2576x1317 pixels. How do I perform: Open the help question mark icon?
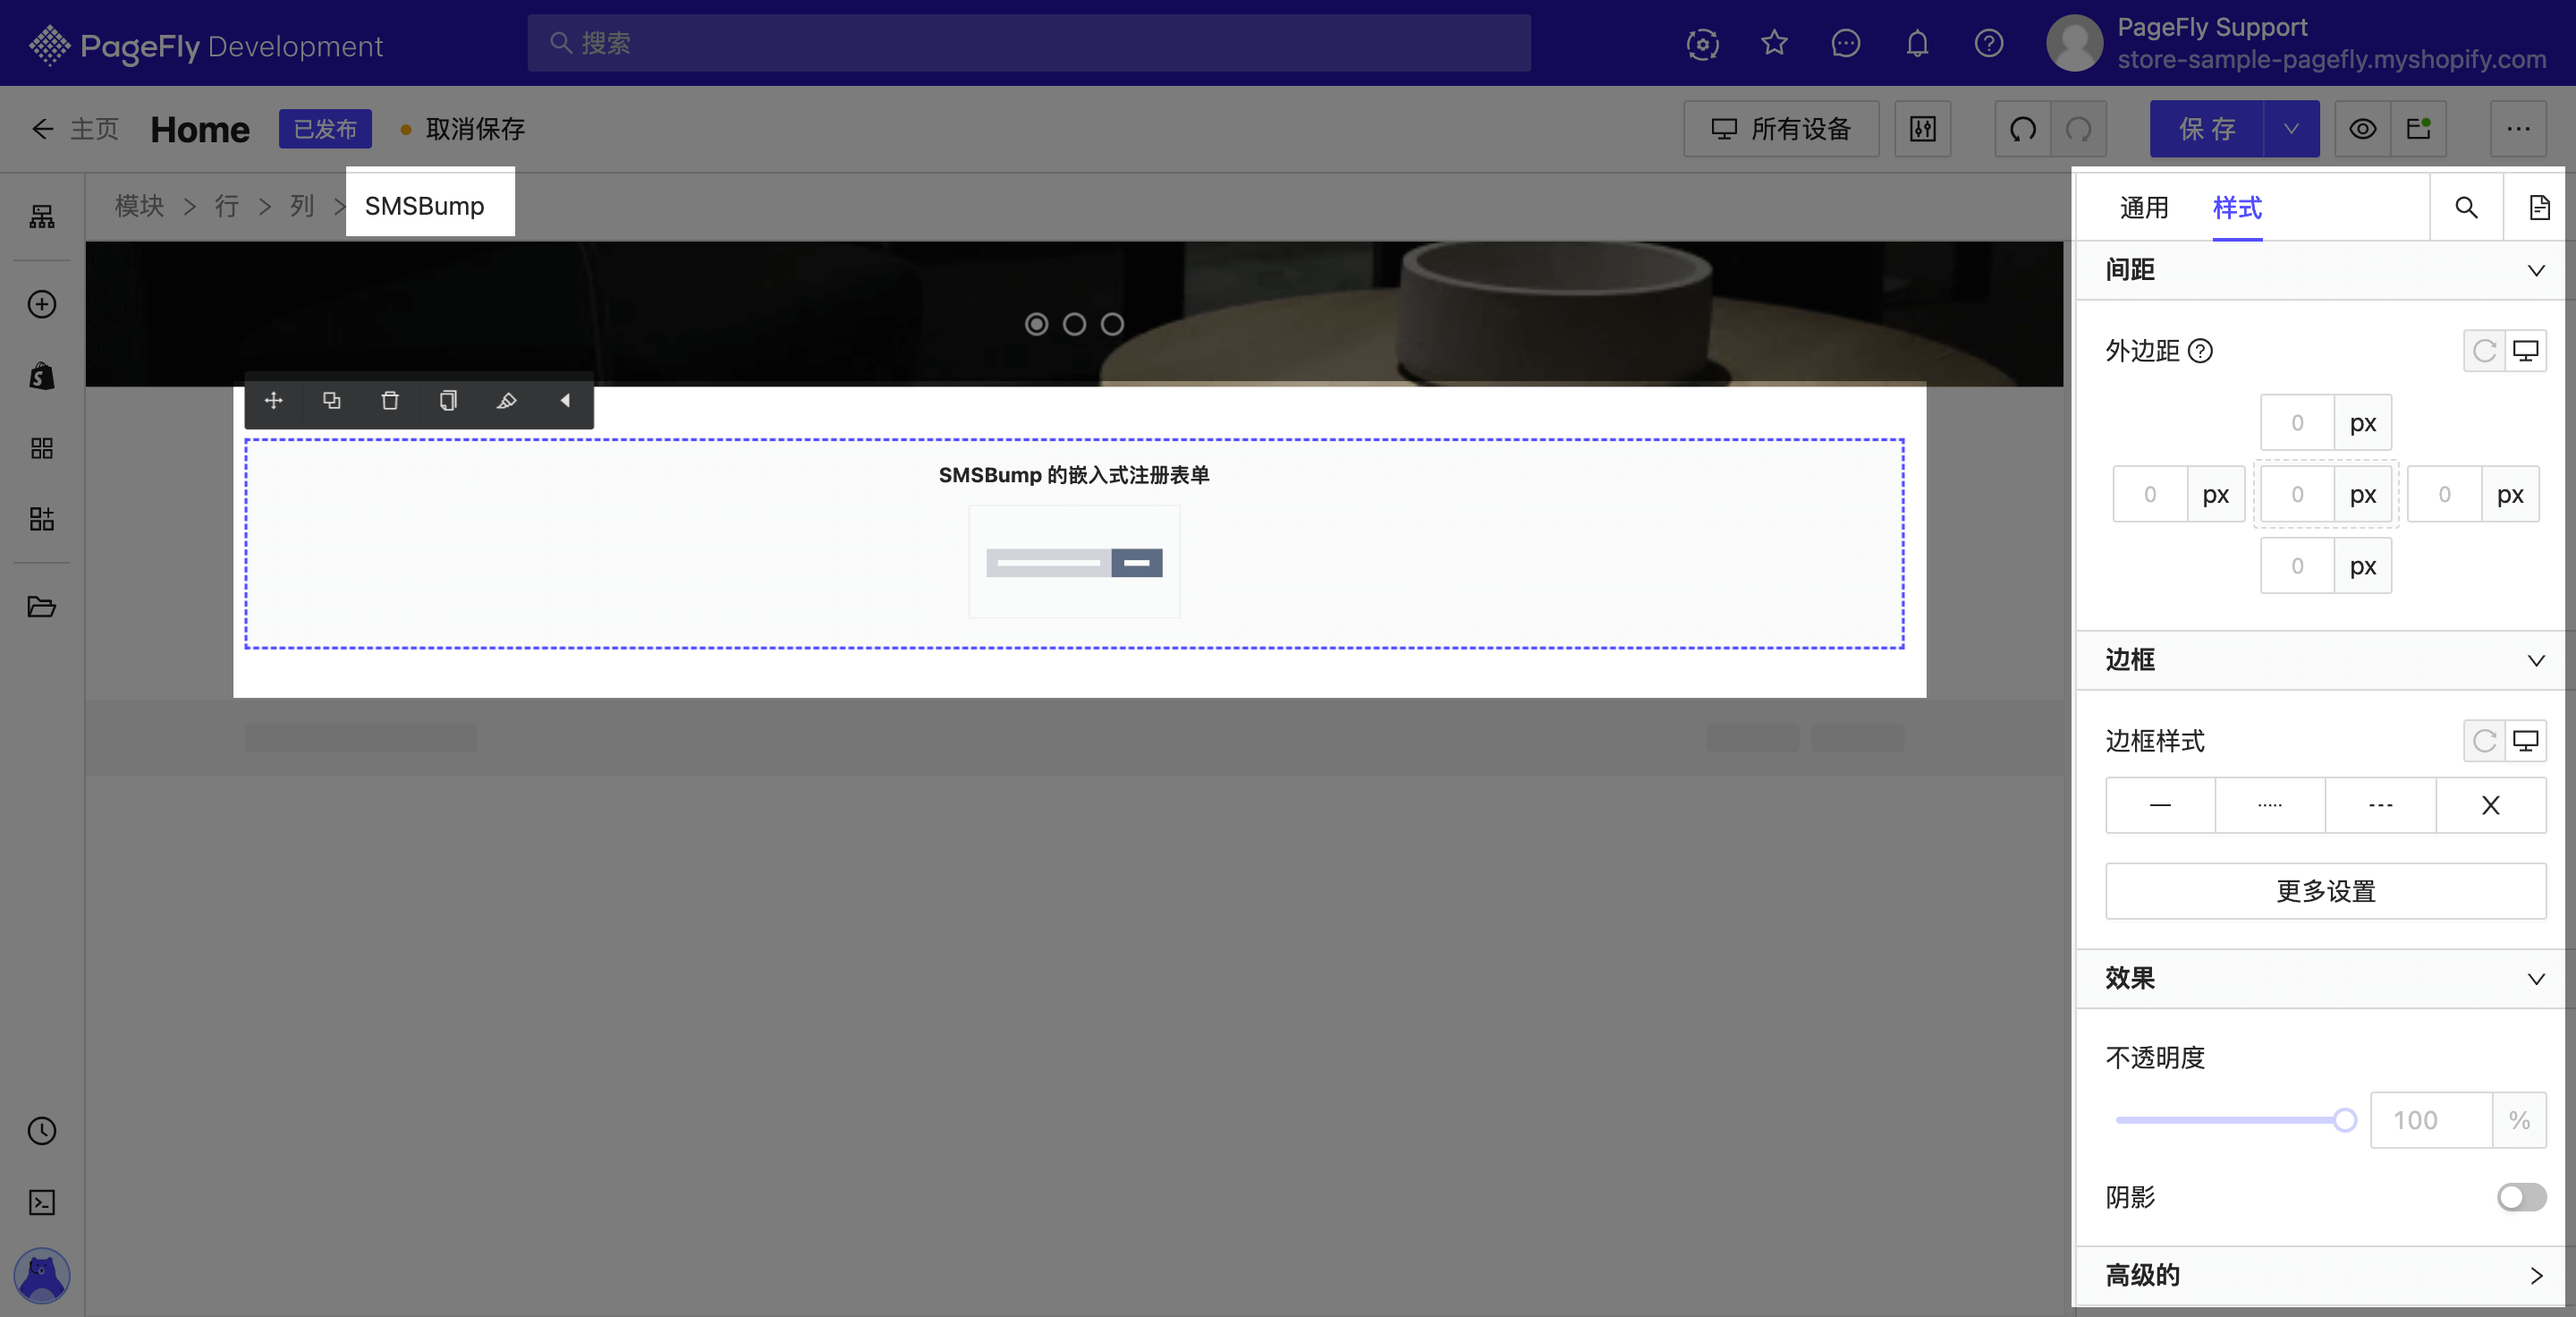point(1989,43)
